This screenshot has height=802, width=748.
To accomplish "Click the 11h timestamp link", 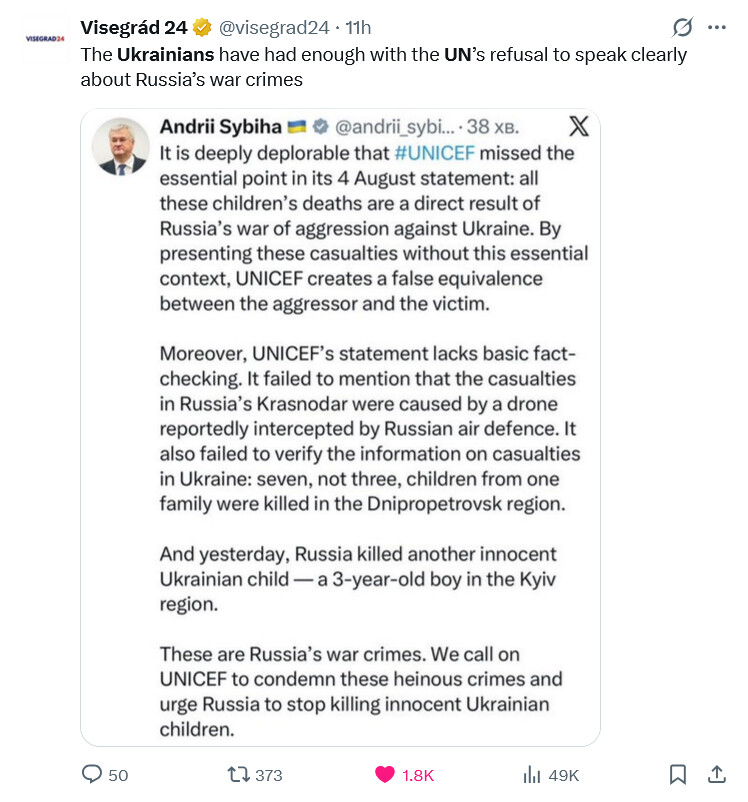I will [358, 28].
